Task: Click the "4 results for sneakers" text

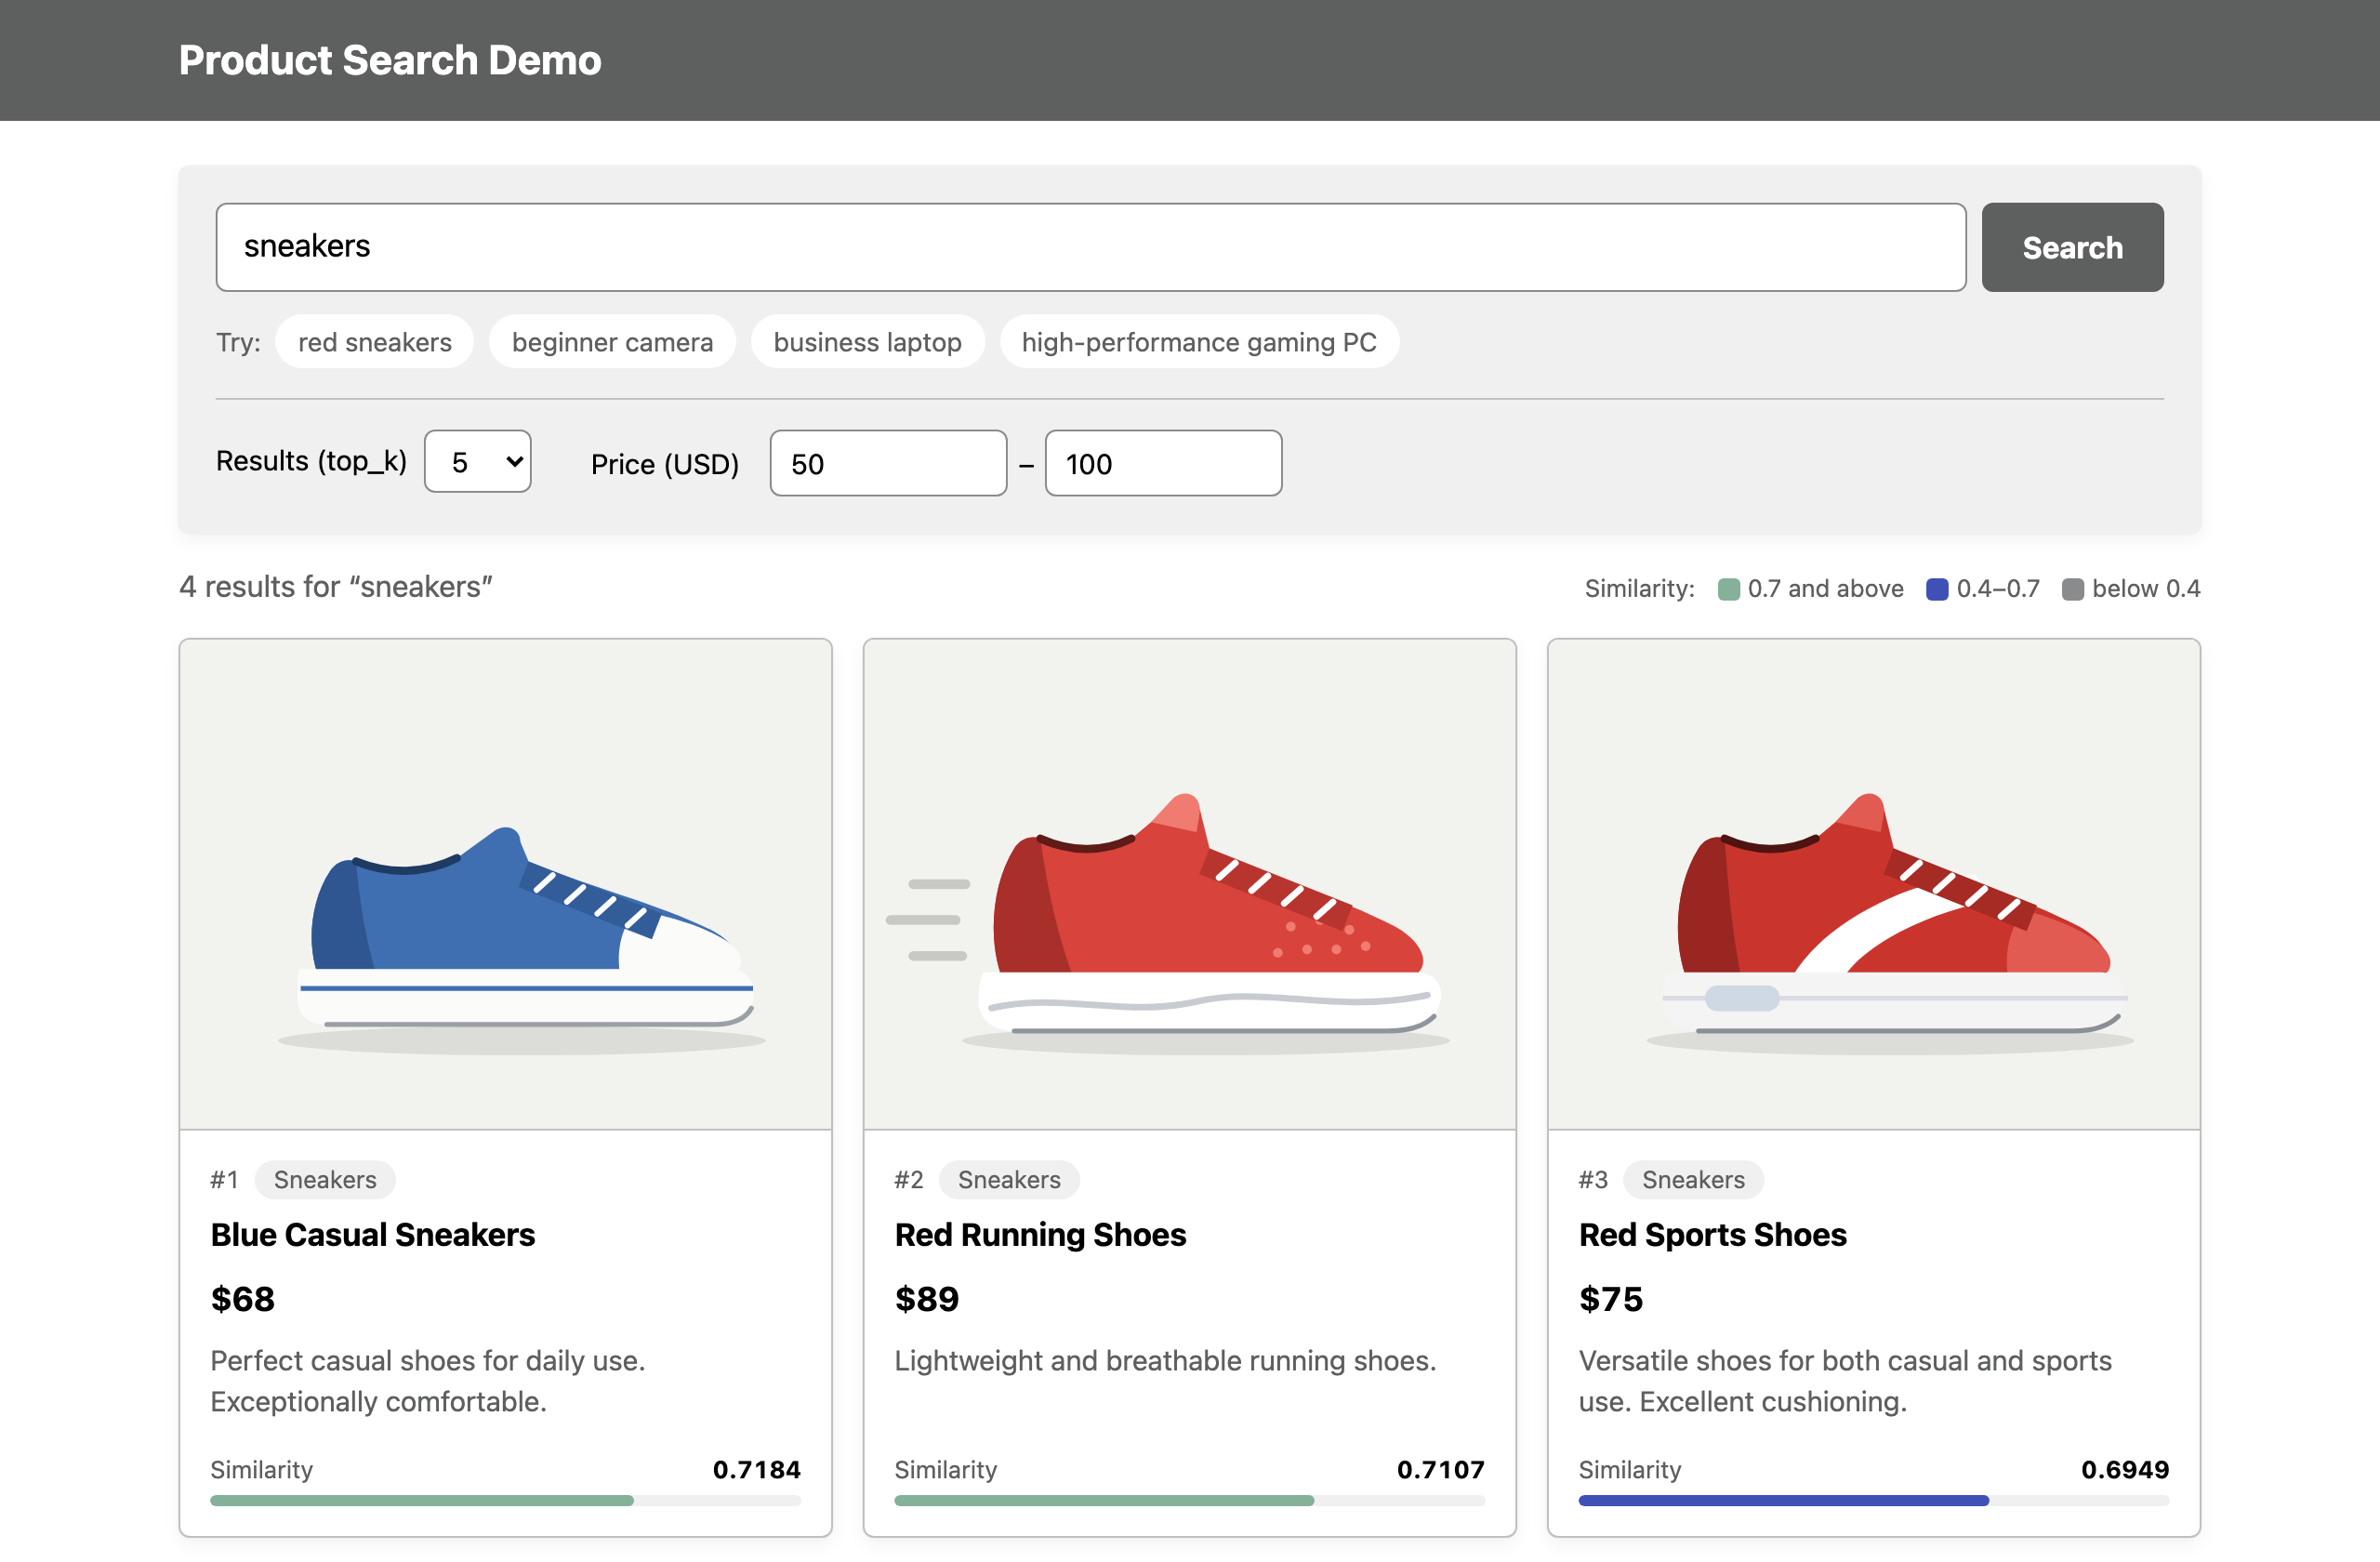Action: tap(336, 587)
